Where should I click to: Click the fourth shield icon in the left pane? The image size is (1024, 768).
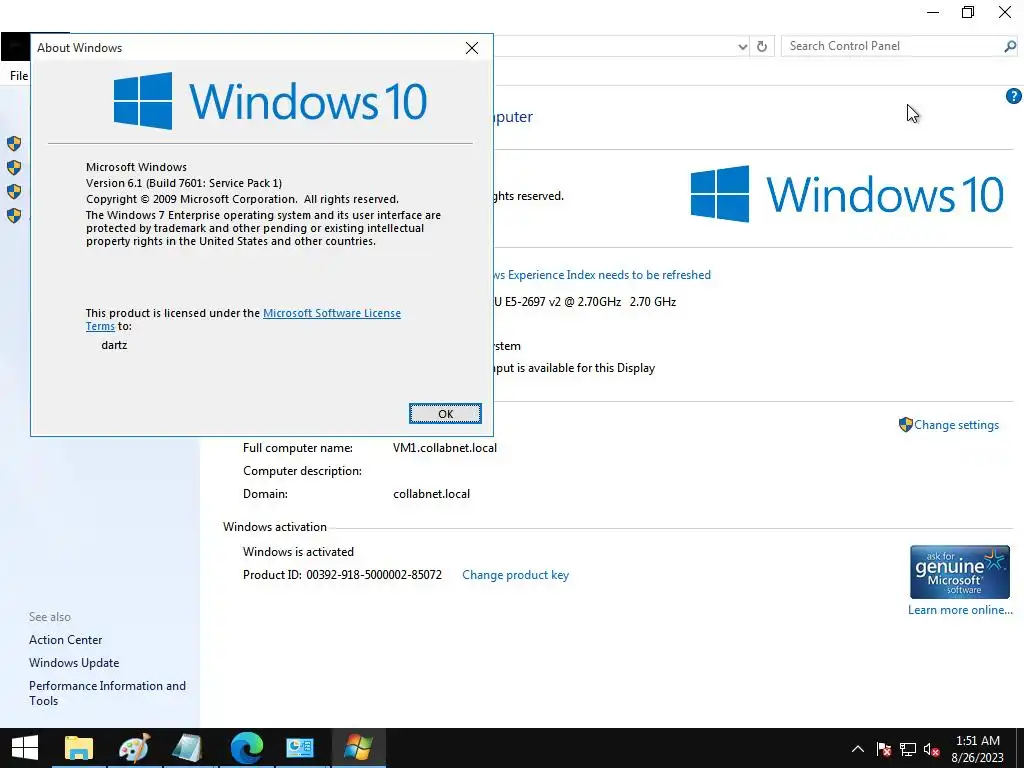tap(14, 216)
